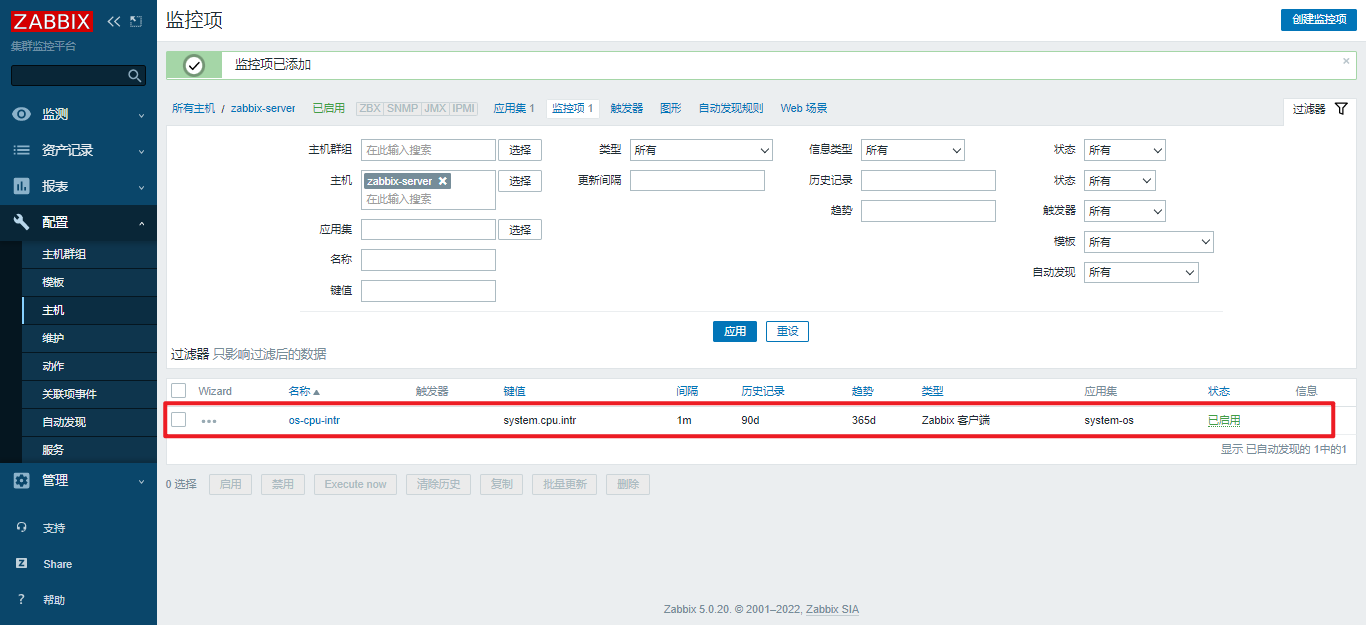Collapse the sidebar with the double-chevron icon
This screenshot has width=1366, height=625.
(114, 21)
